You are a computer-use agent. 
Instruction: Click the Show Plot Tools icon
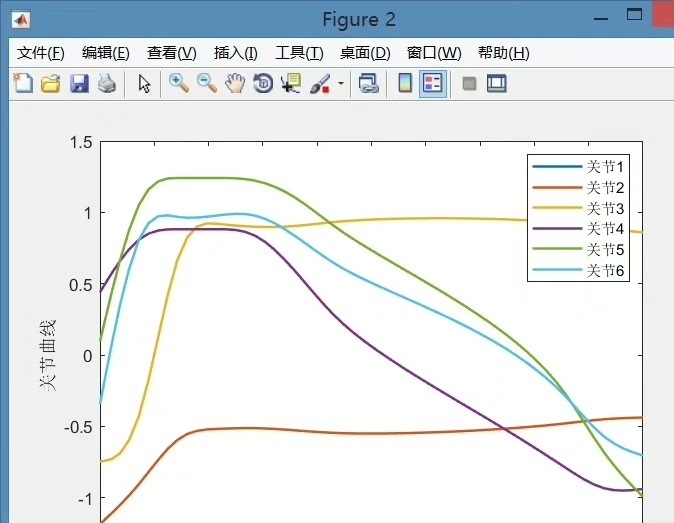(496, 83)
